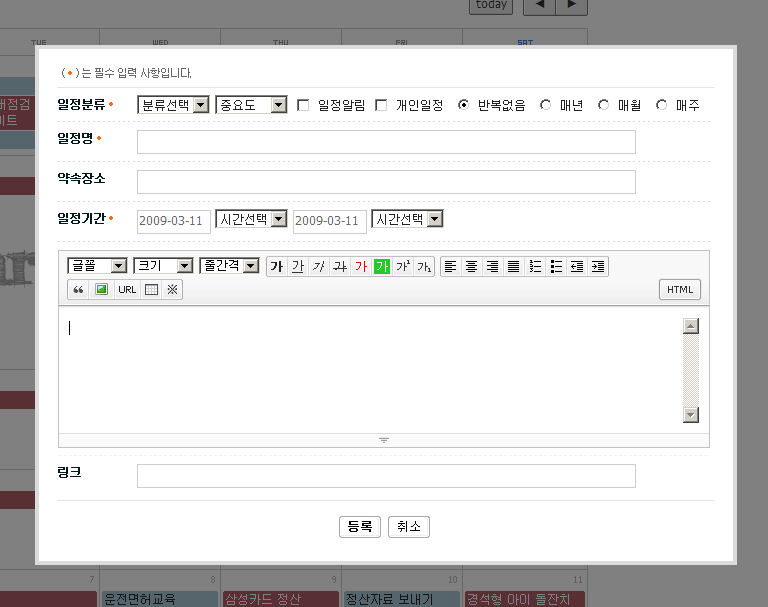The height and width of the screenshot is (607, 768).
Task: Click the center align icon
Action: coord(471,266)
